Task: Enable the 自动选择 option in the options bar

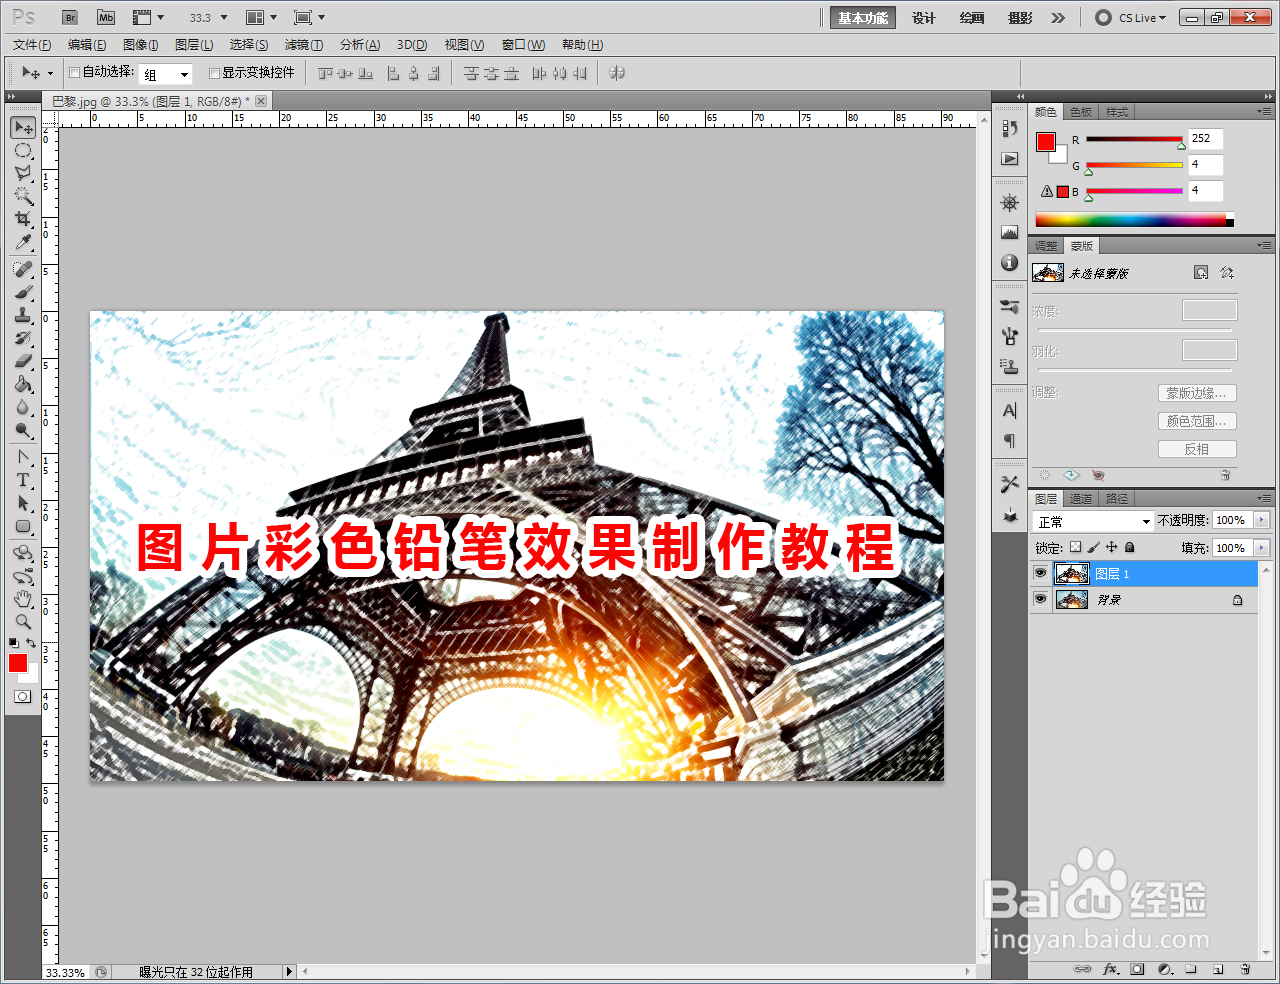Action: [74, 72]
